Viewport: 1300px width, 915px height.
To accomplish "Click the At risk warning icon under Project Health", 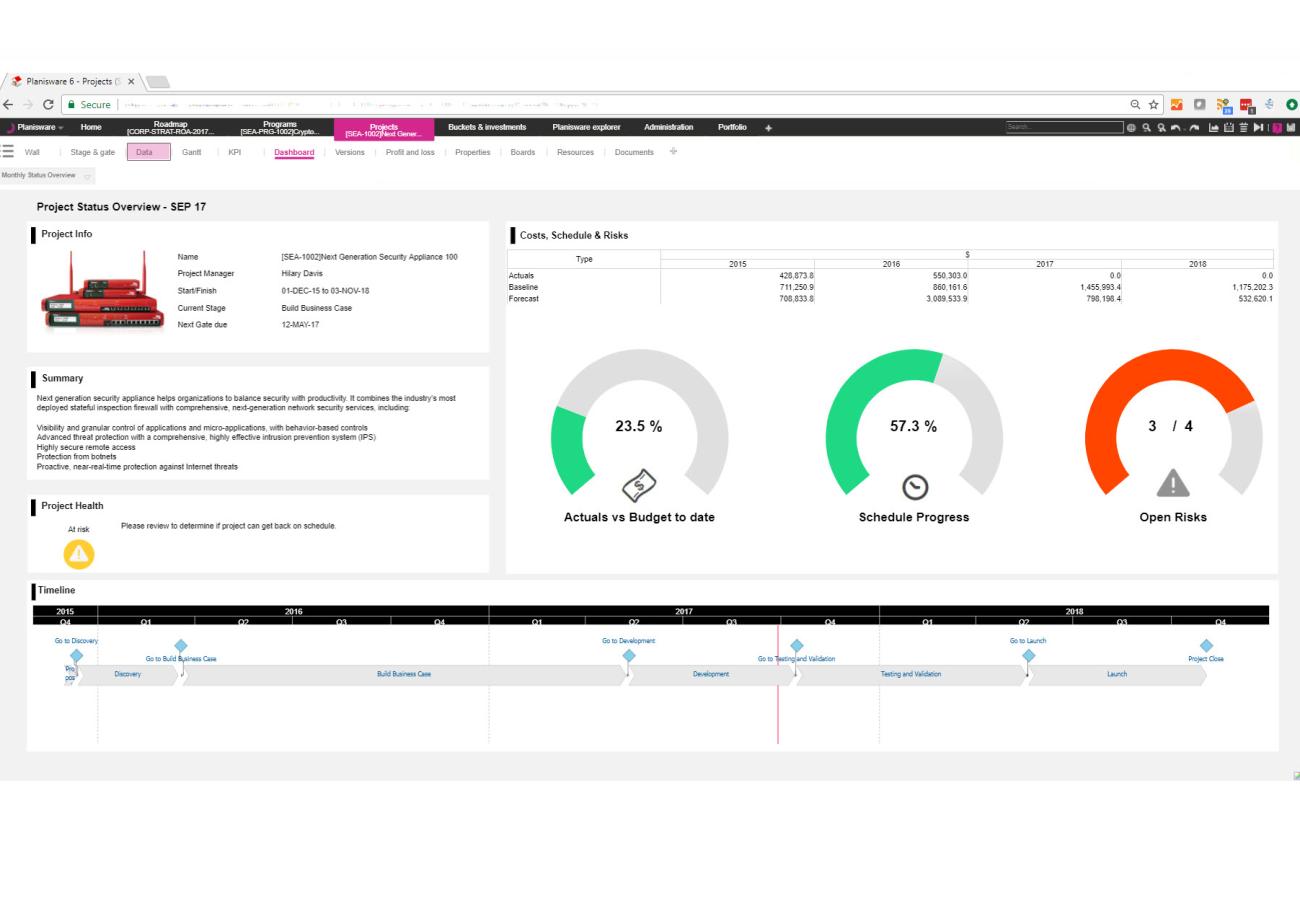I will pyautogui.click(x=77, y=551).
